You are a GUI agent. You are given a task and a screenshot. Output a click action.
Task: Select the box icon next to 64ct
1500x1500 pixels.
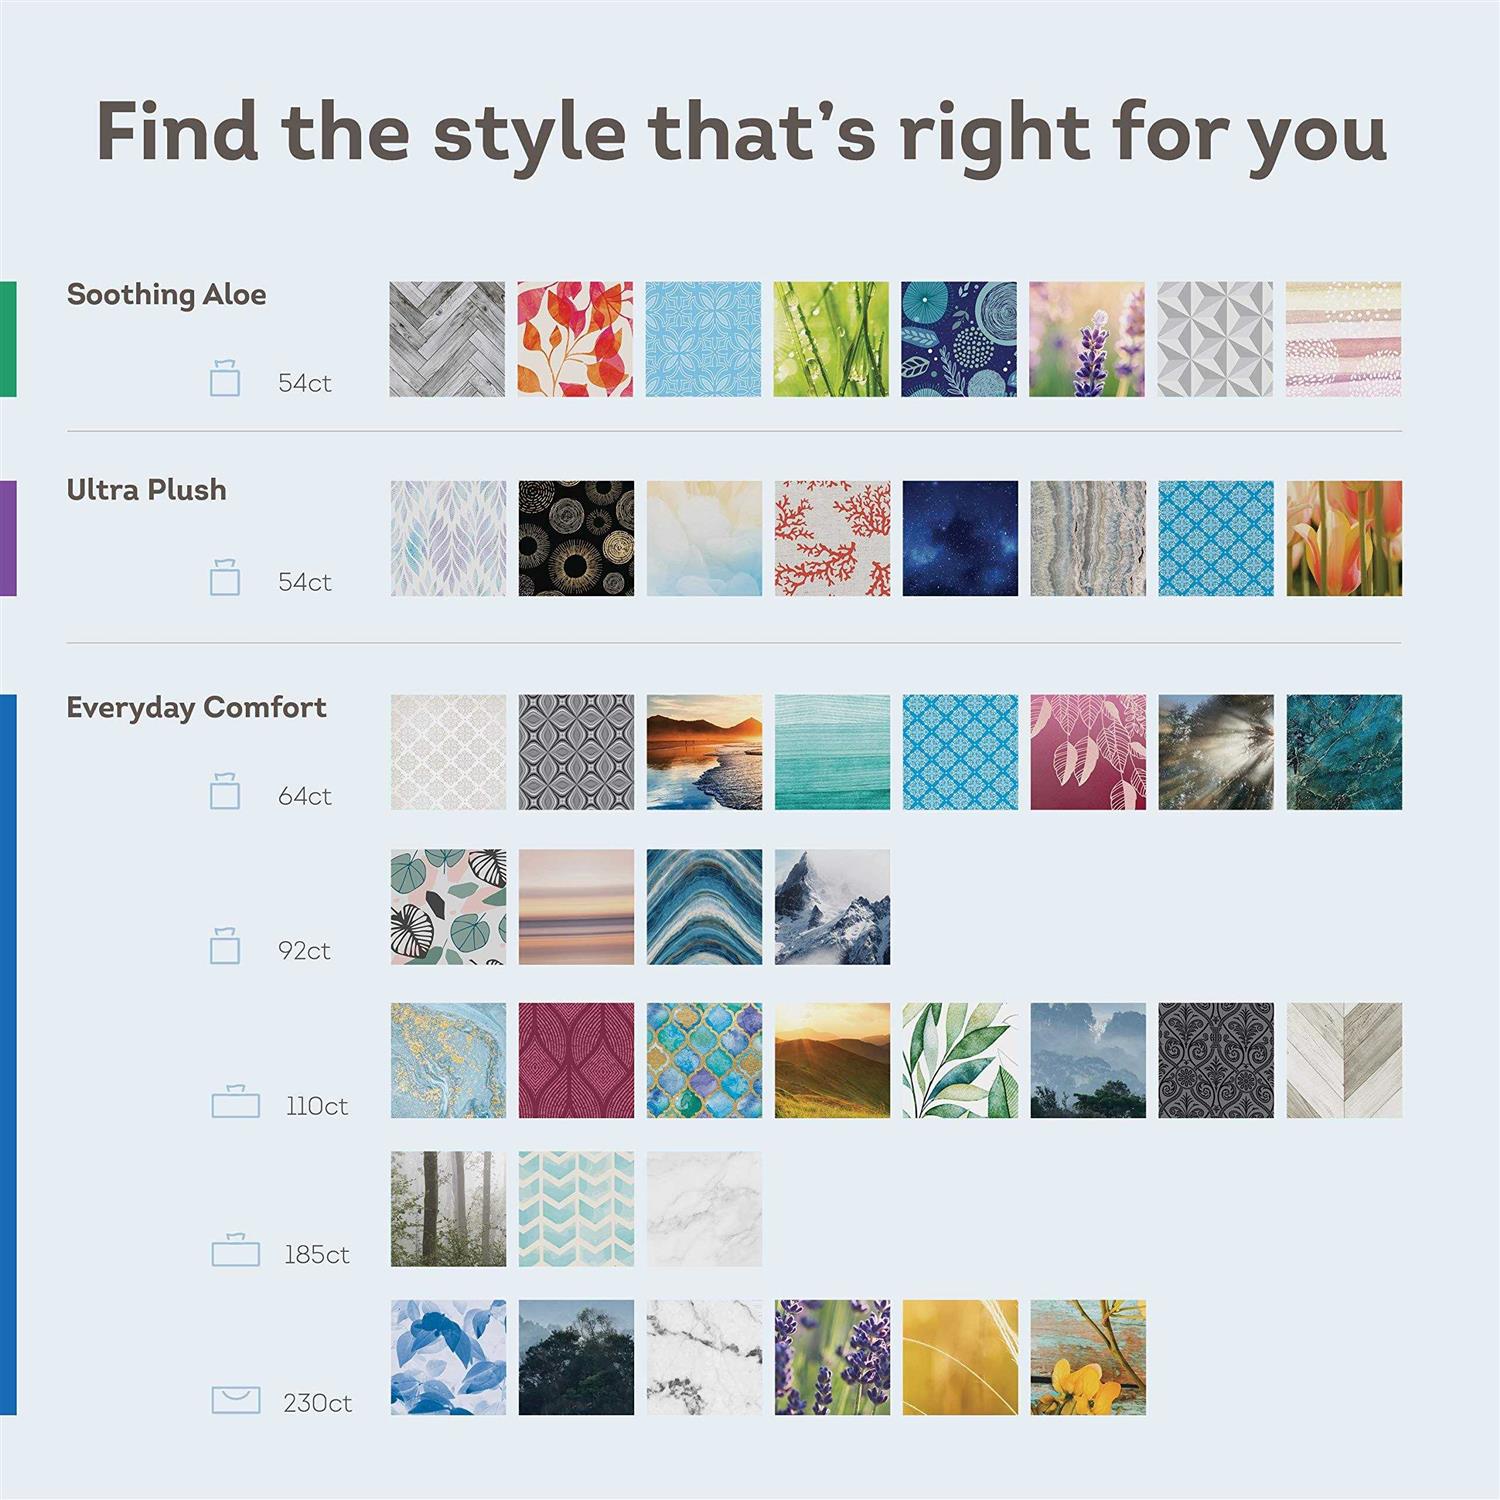click(225, 792)
